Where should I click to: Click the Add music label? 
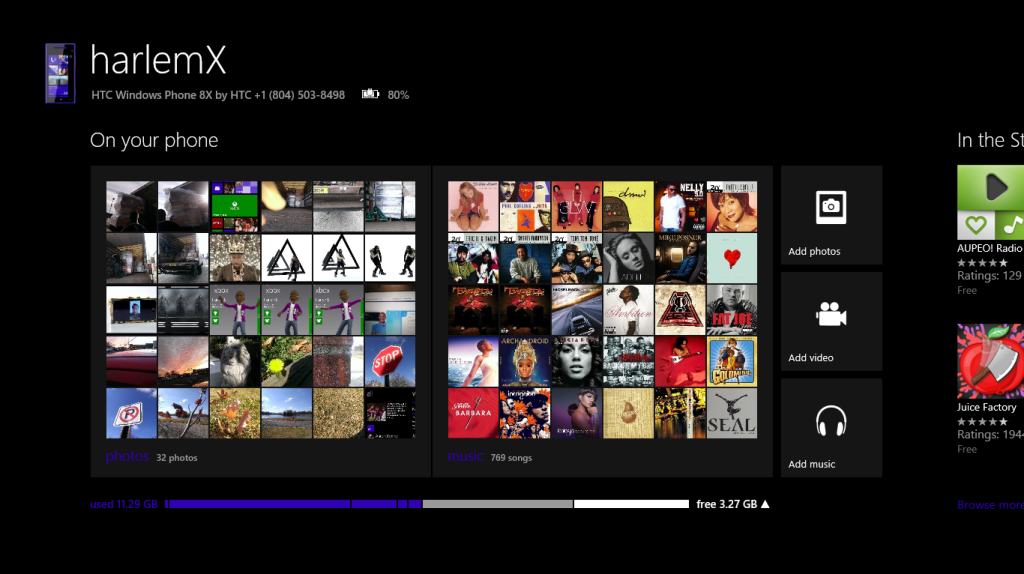pyautogui.click(x=811, y=464)
